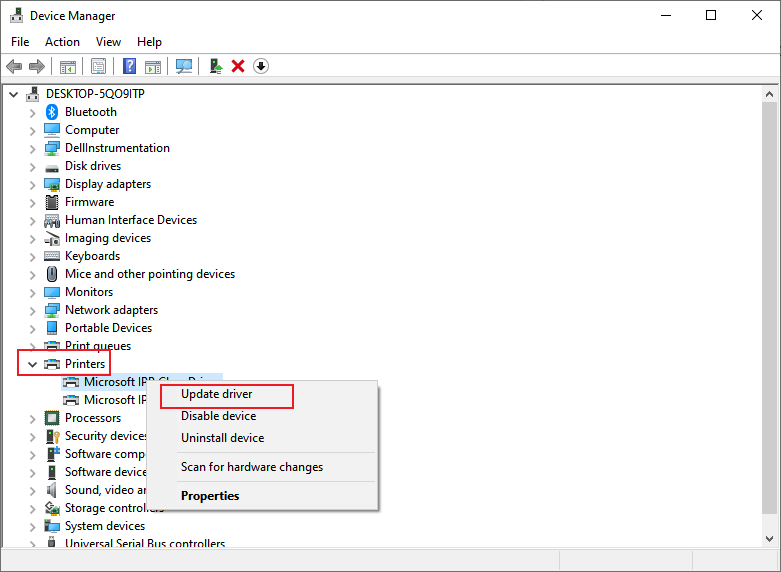Close the Device Manager window
This screenshot has height=572, width=781.
click(x=757, y=15)
